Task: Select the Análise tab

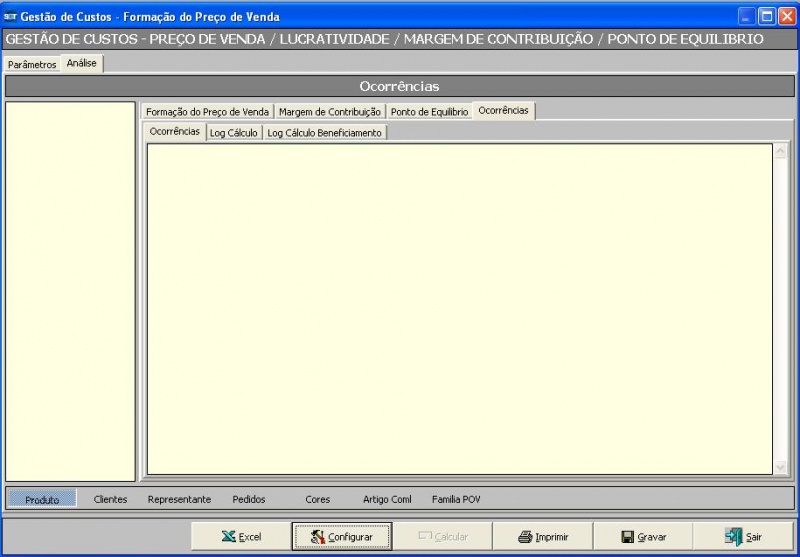Action: tap(81, 63)
